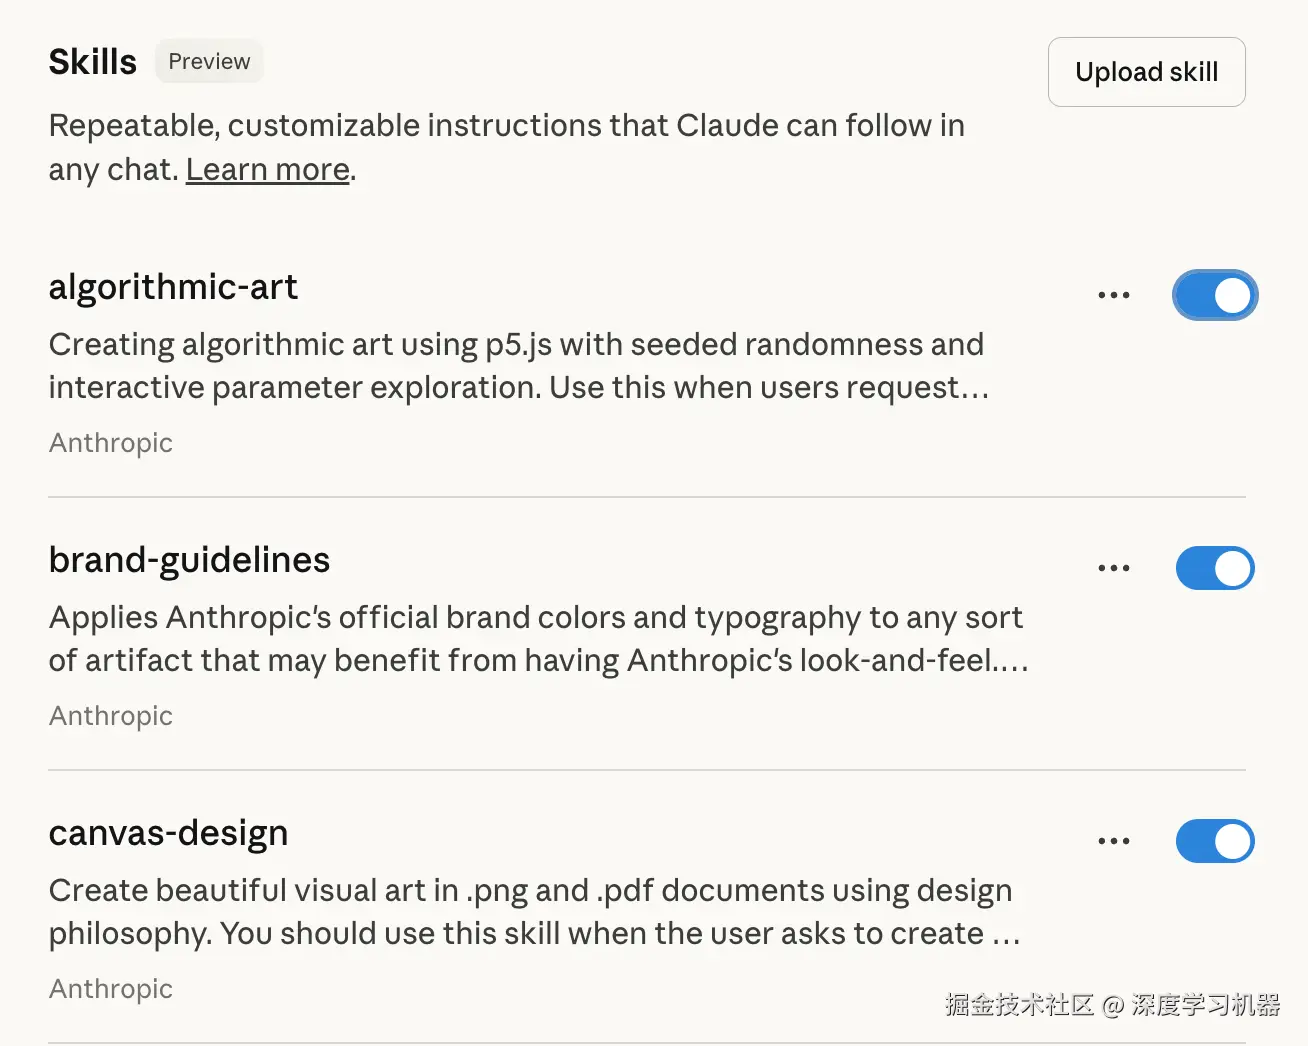Click the Anthropic author label under brand-guidelines

111,716
